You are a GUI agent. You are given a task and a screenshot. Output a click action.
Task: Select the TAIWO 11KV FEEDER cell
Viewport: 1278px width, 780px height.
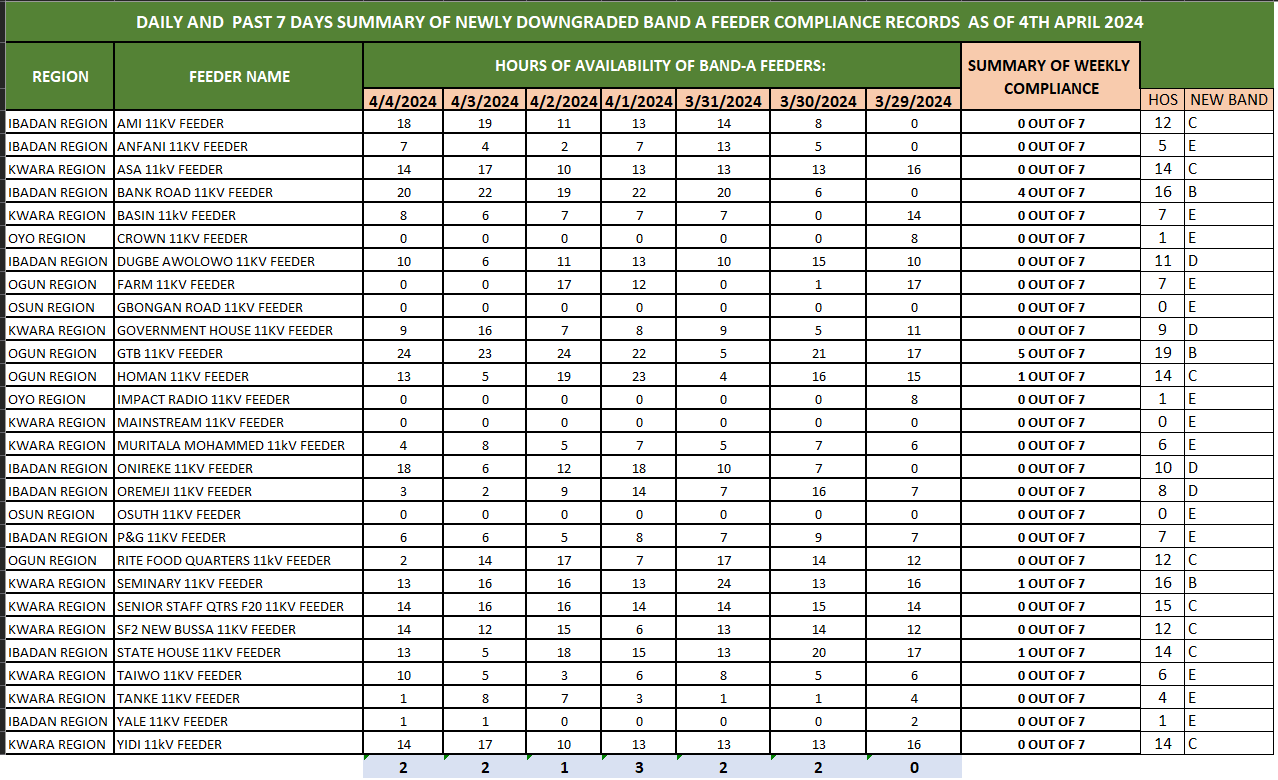(x=239, y=675)
